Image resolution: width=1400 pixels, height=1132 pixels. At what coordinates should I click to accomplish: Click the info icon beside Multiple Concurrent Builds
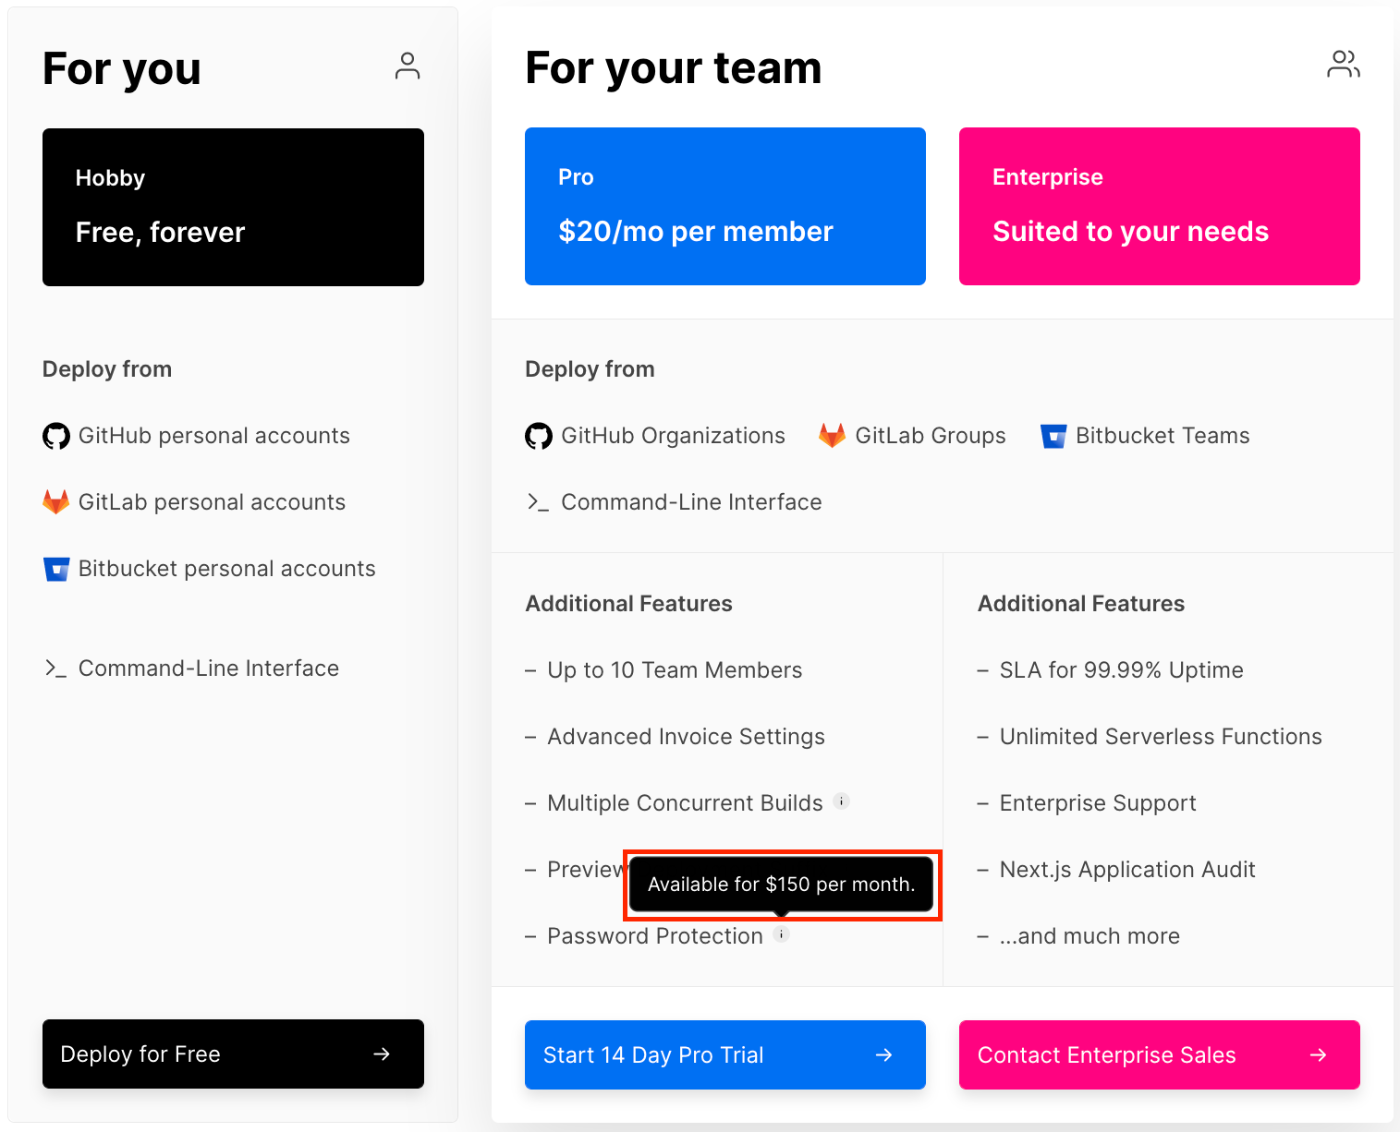click(842, 801)
